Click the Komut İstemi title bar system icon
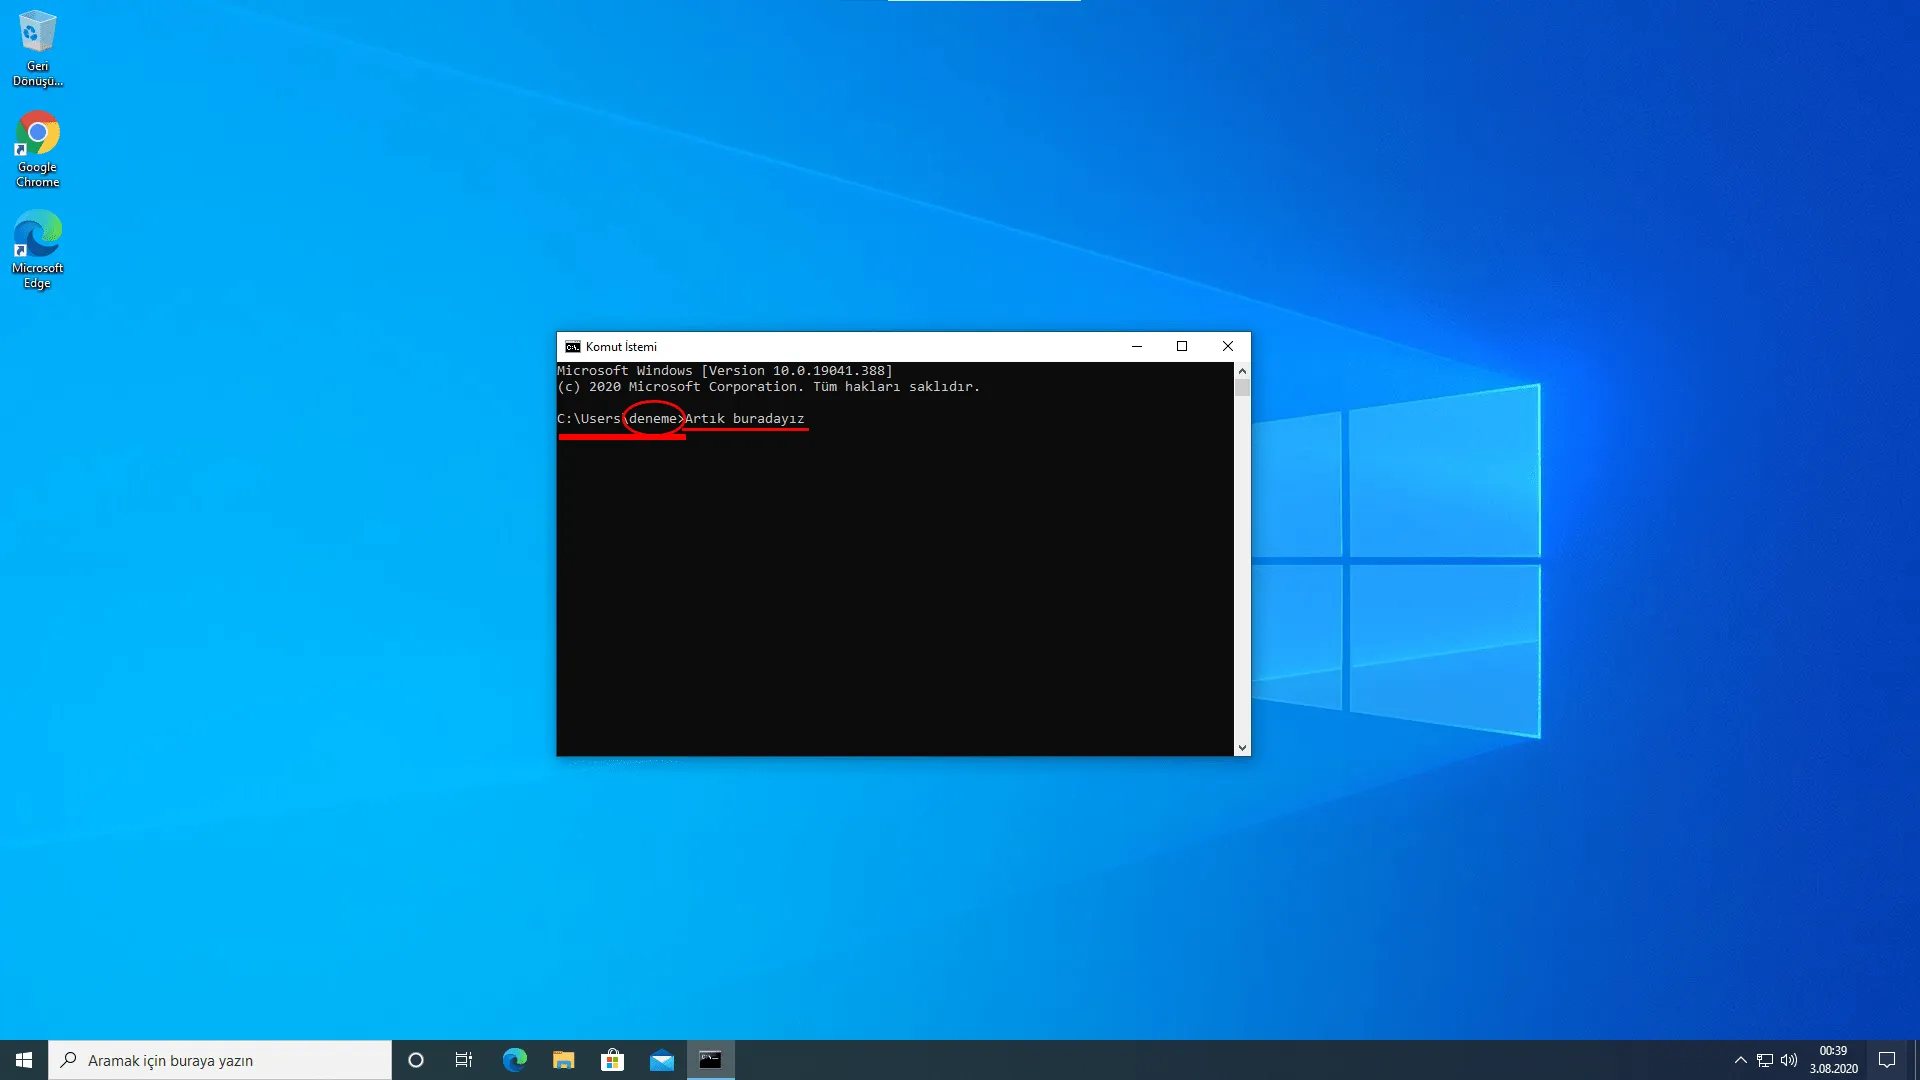This screenshot has height=1080, width=1920. 571,346
